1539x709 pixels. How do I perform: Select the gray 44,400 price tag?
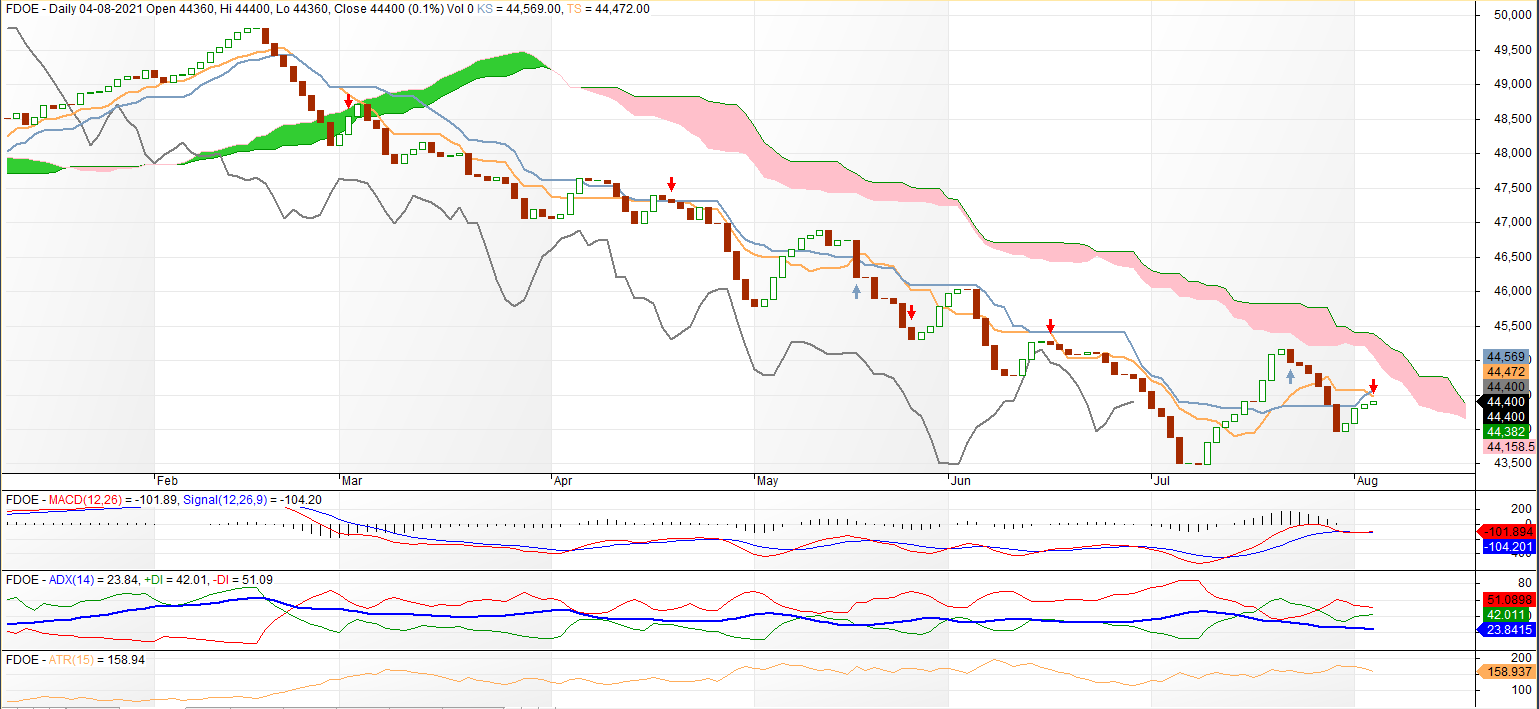pos(1506,386)
